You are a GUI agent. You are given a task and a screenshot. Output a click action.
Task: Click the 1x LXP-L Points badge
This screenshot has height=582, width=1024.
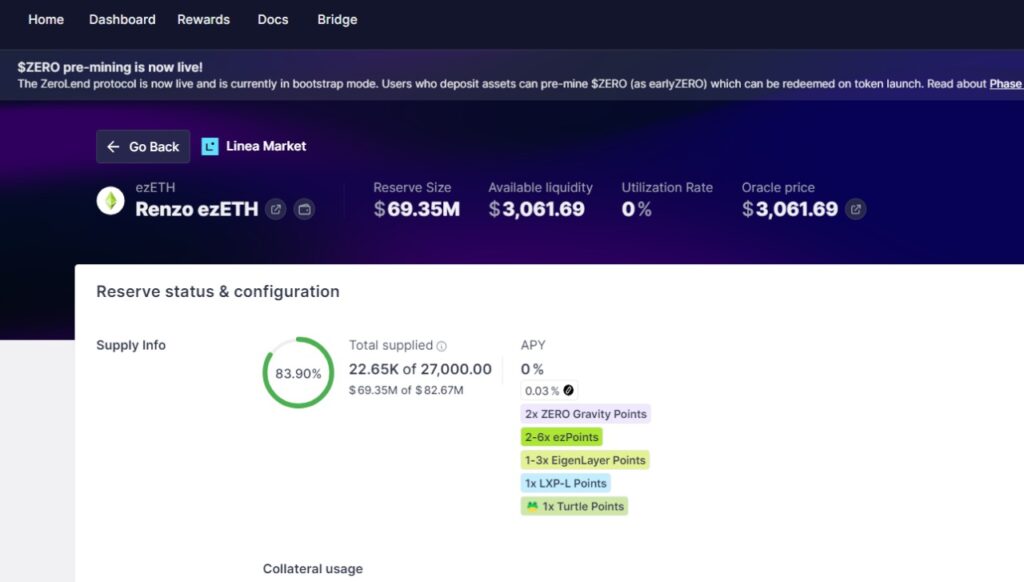[x=566, y=483]
